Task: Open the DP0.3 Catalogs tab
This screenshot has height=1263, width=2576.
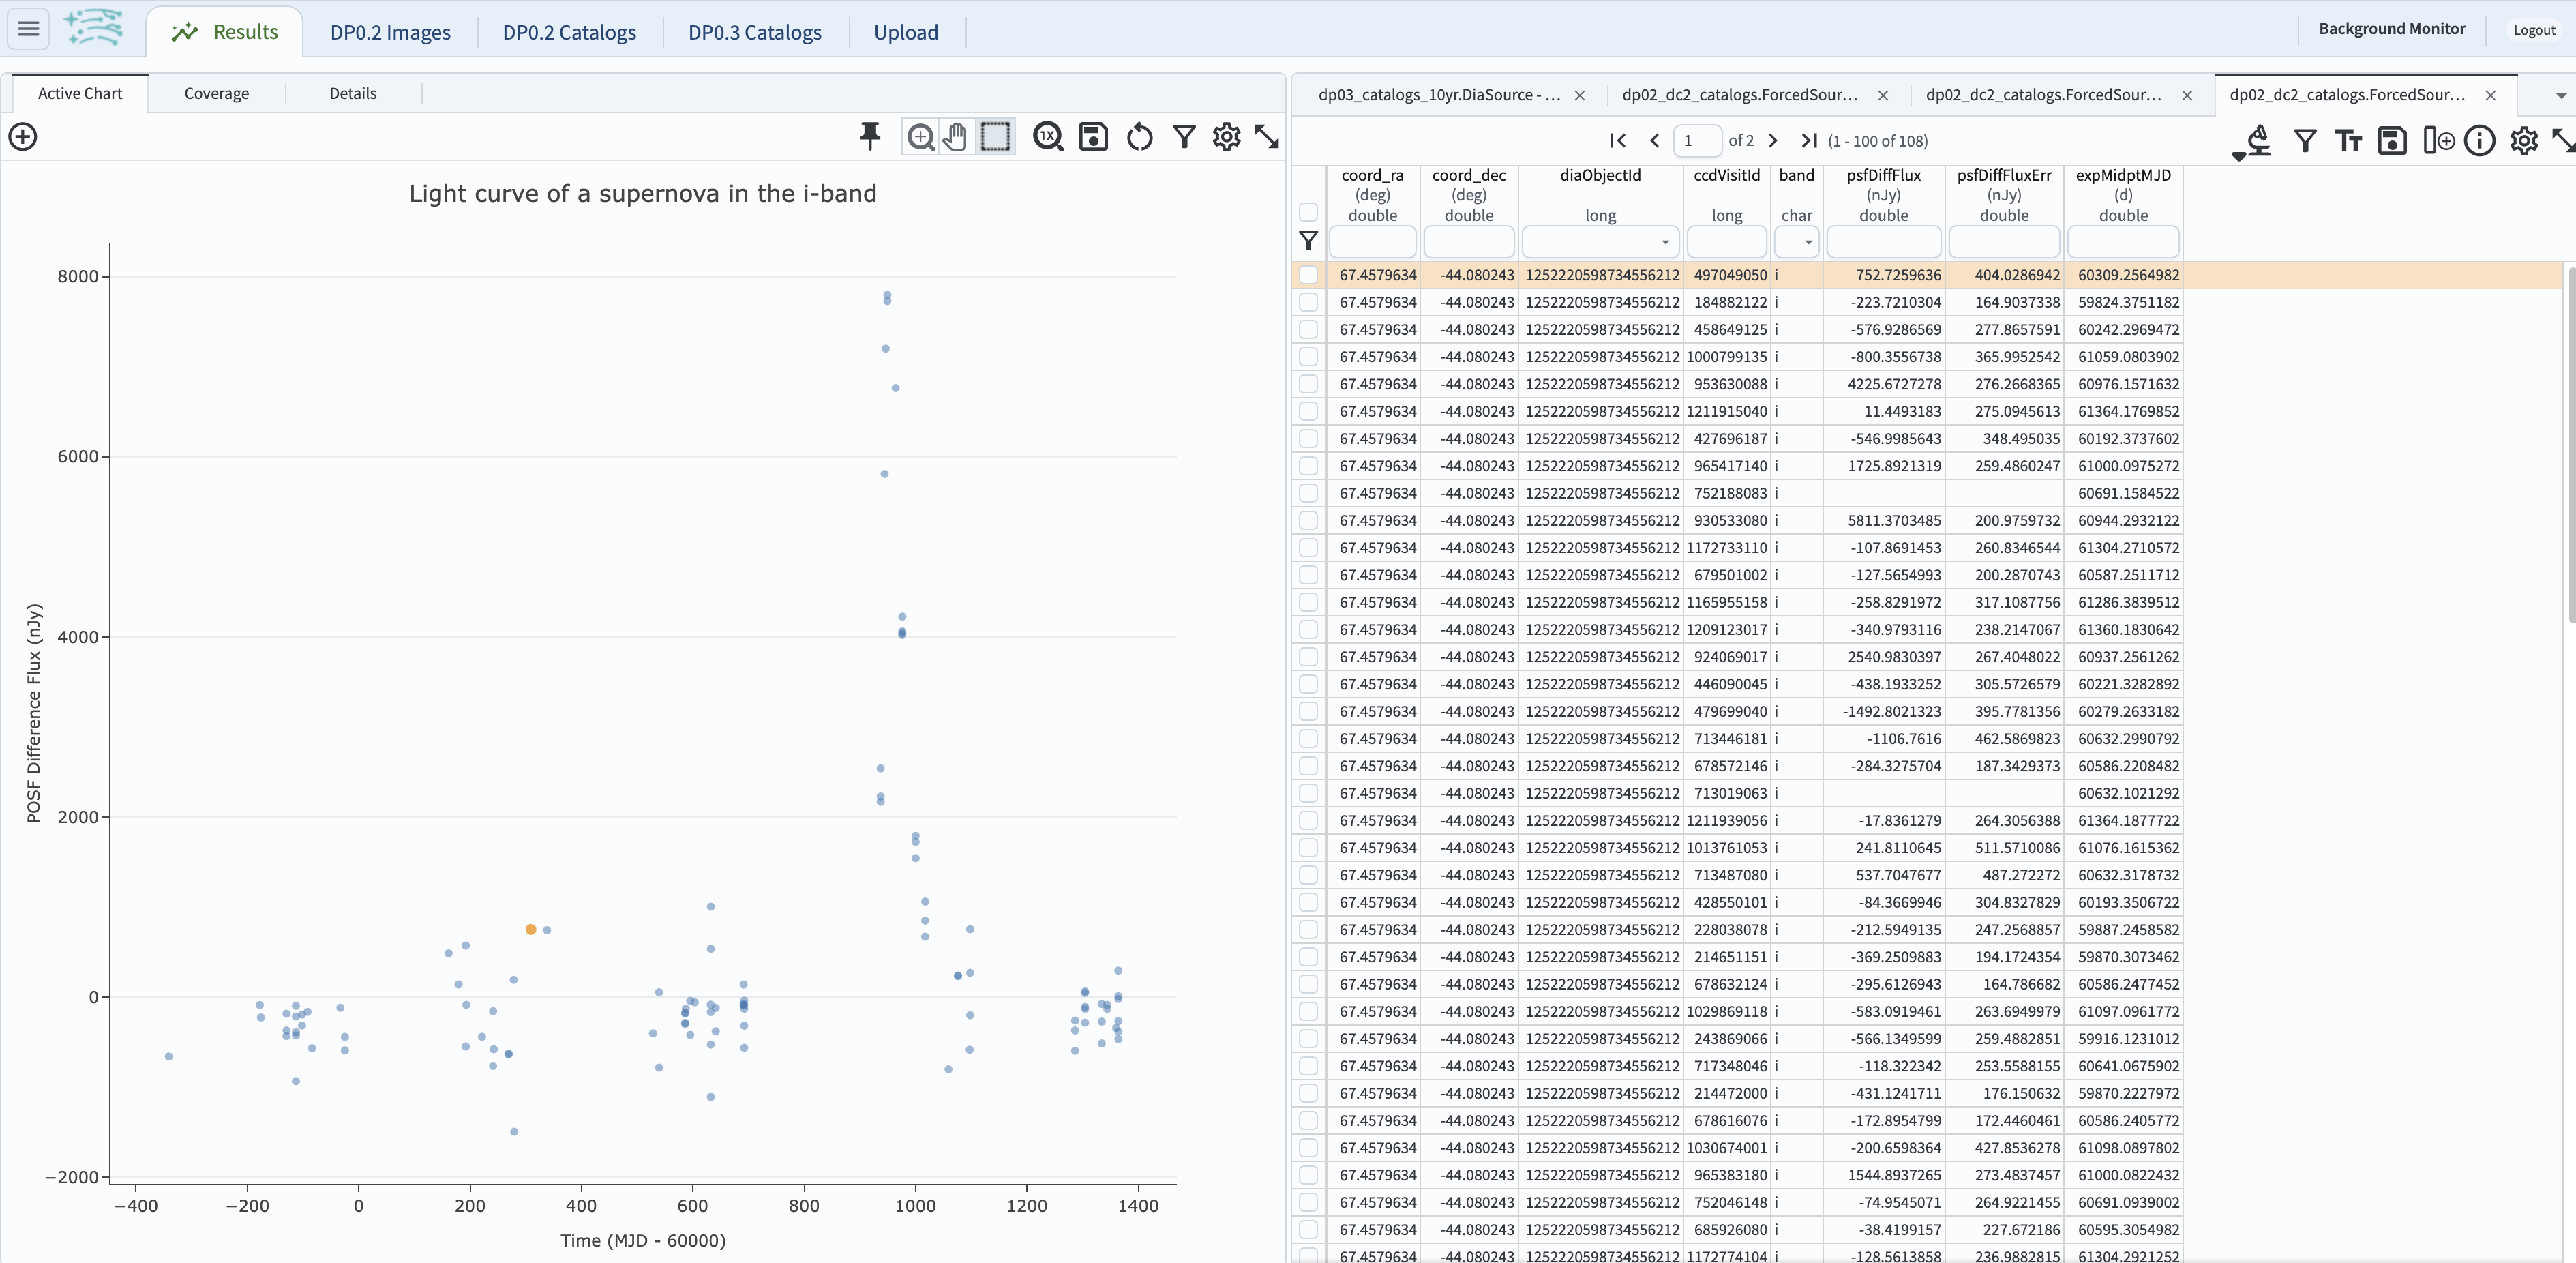Action: pyautogui.click(x=754, y=32)
